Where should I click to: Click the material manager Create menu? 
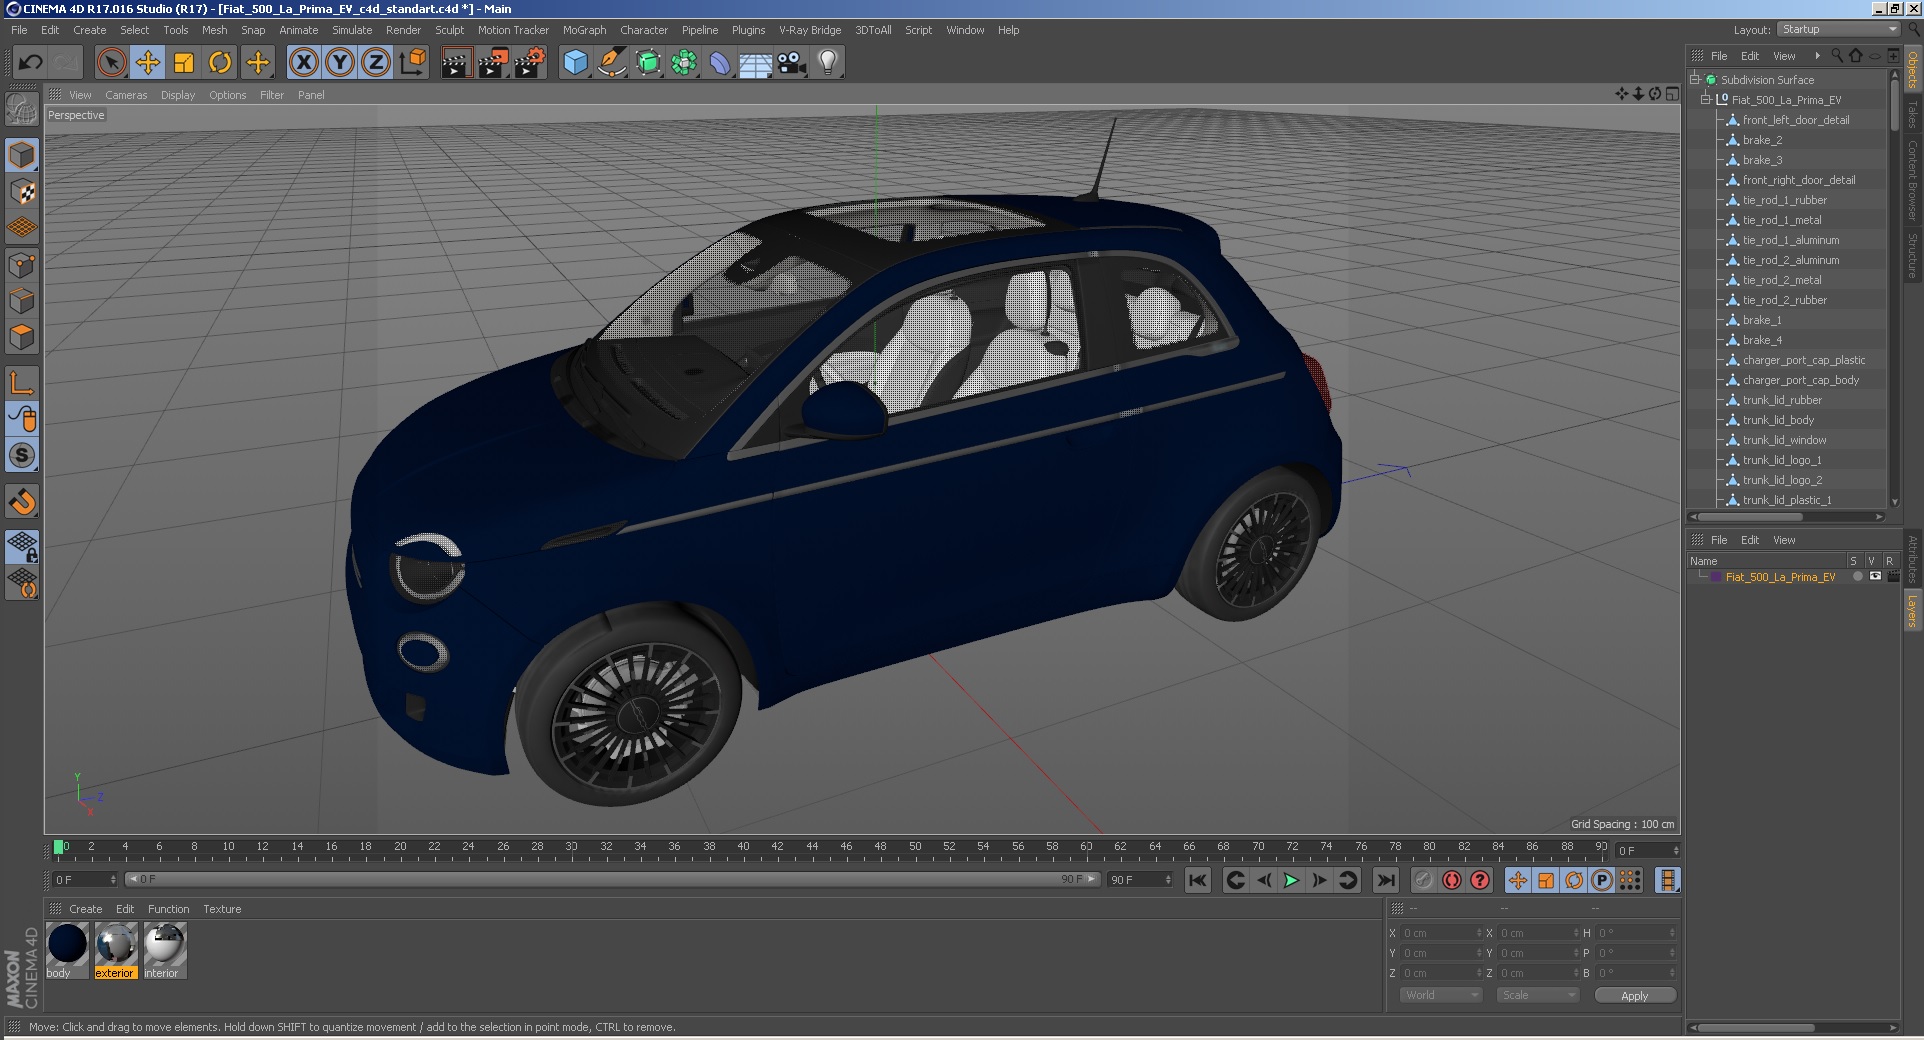coord(85,909)
